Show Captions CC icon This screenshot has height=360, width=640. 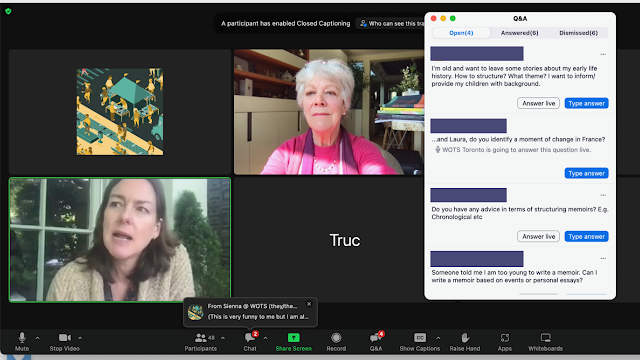[420, 338]
